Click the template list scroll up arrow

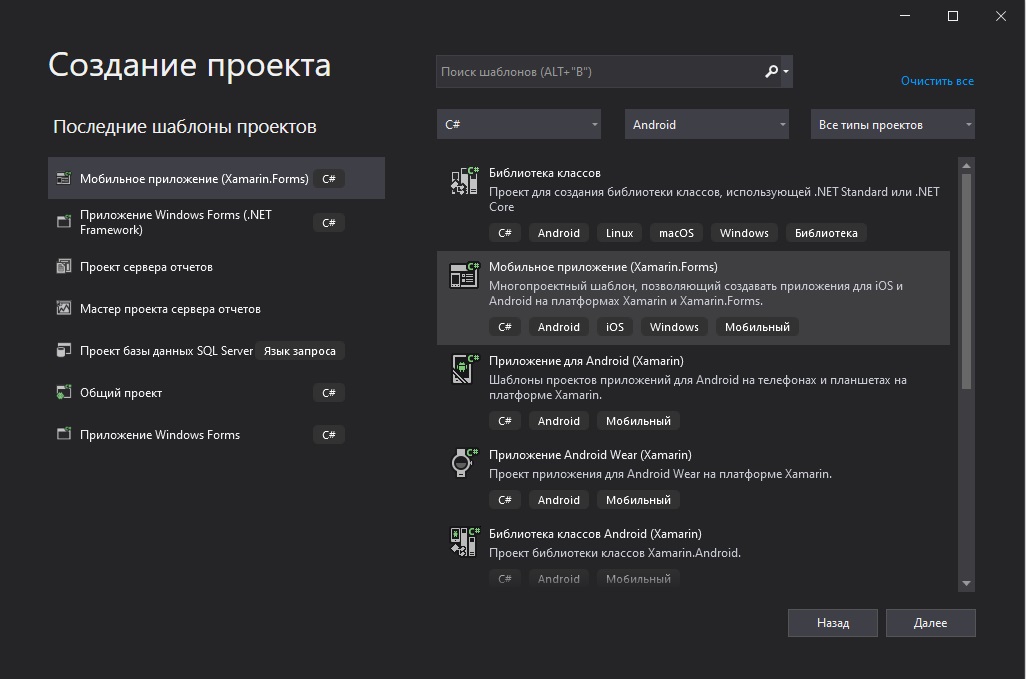[966, 165]
